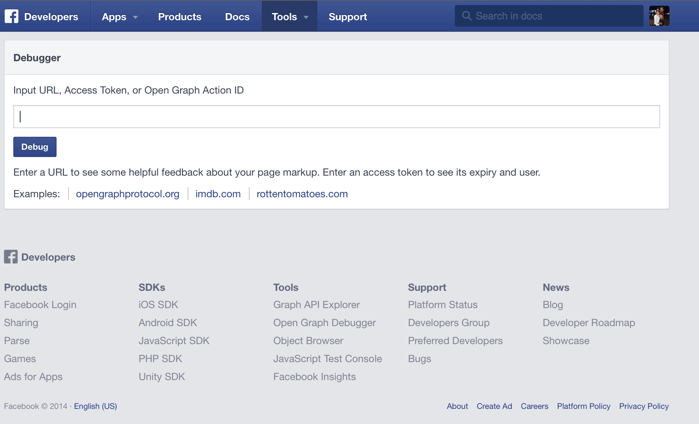Open Platform Policy footer link
Image resolution: width=699 pixels, height=424 pixels.
coord(584,406)
